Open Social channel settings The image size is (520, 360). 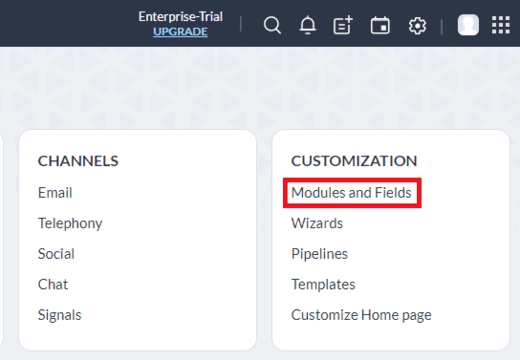56,254
